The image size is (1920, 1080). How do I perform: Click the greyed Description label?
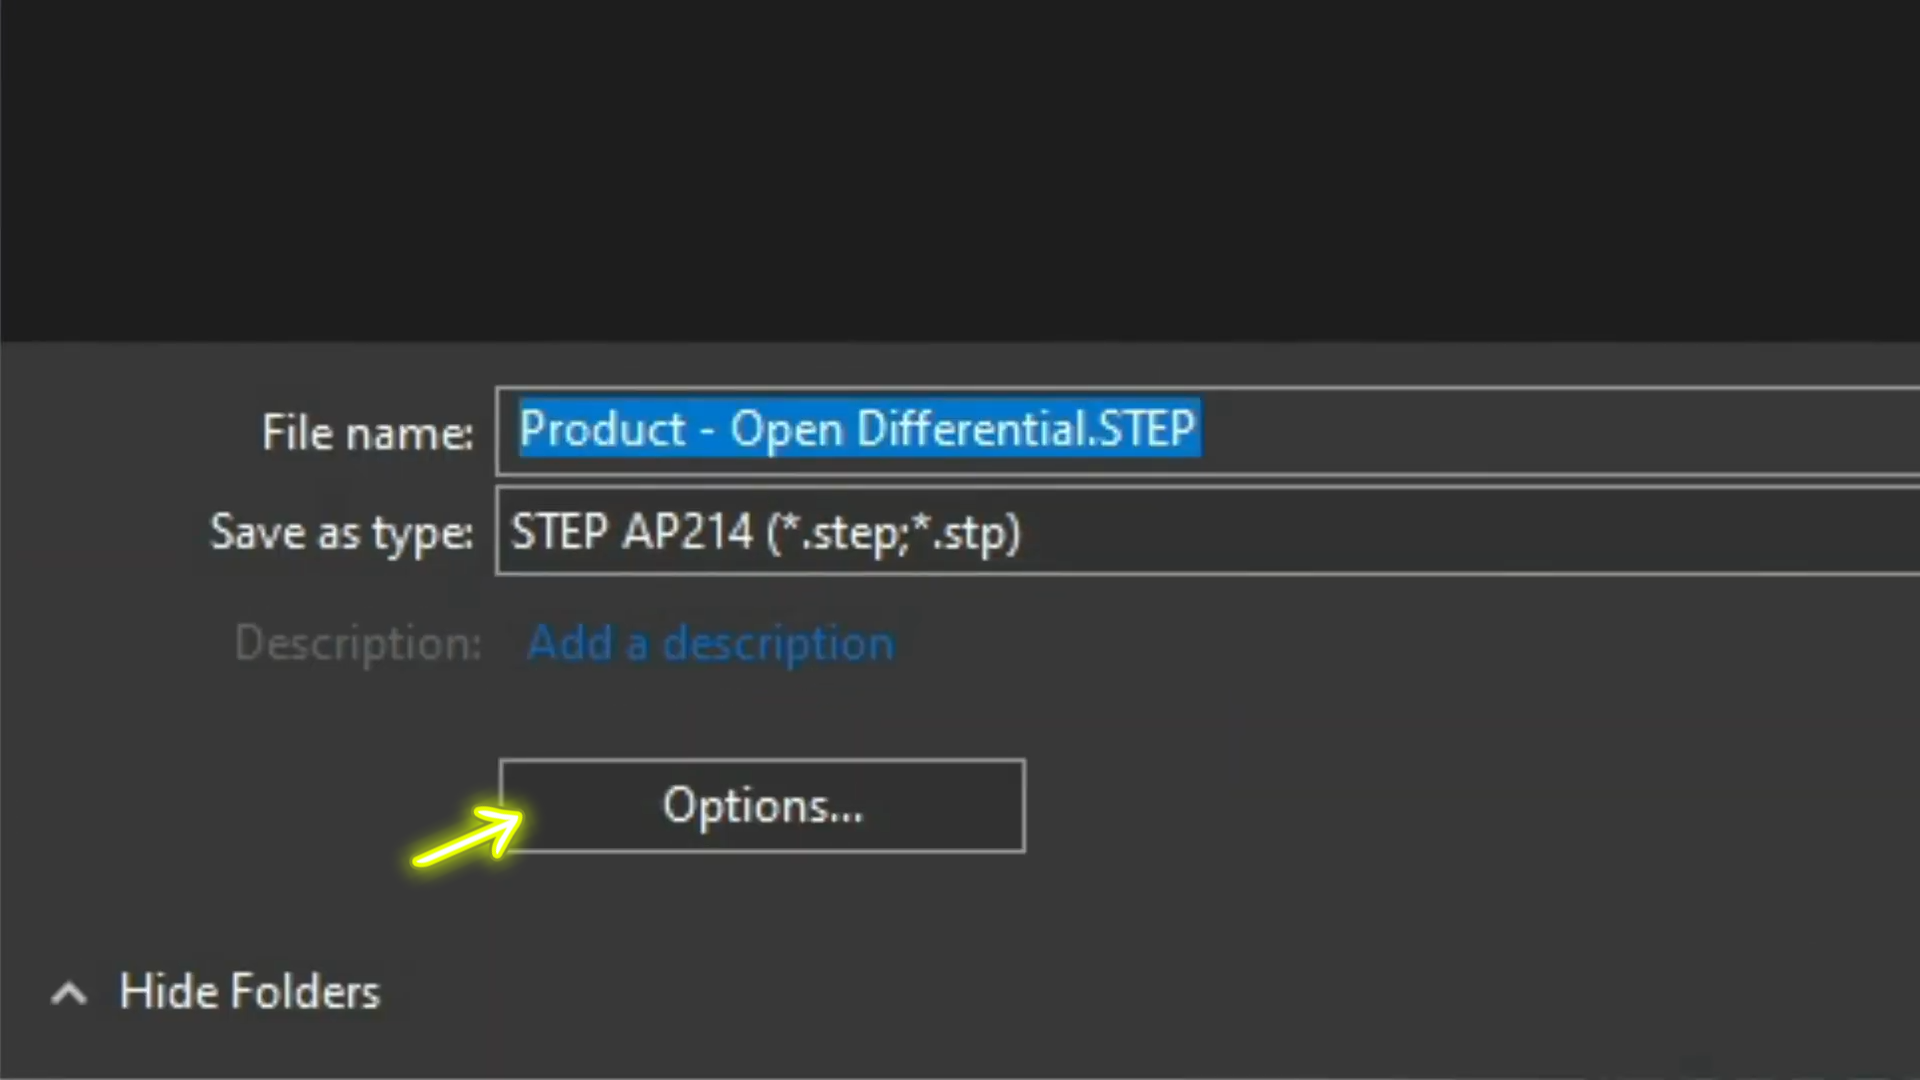pos(358,643)
